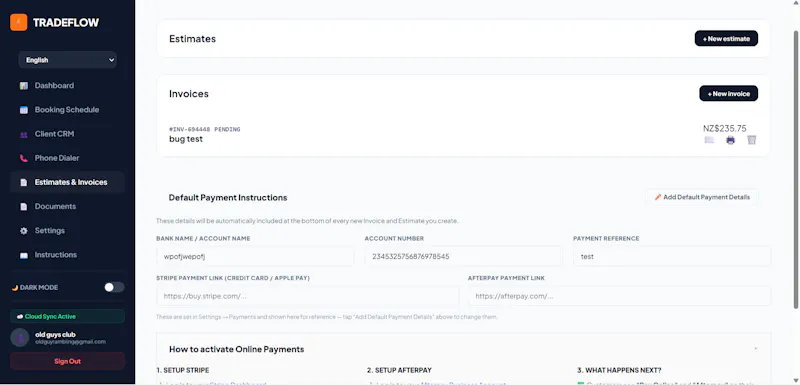This screenshot has height=385, width=800.
Task: Click the NZ$235.75 invoice amount
Action: 724,129
